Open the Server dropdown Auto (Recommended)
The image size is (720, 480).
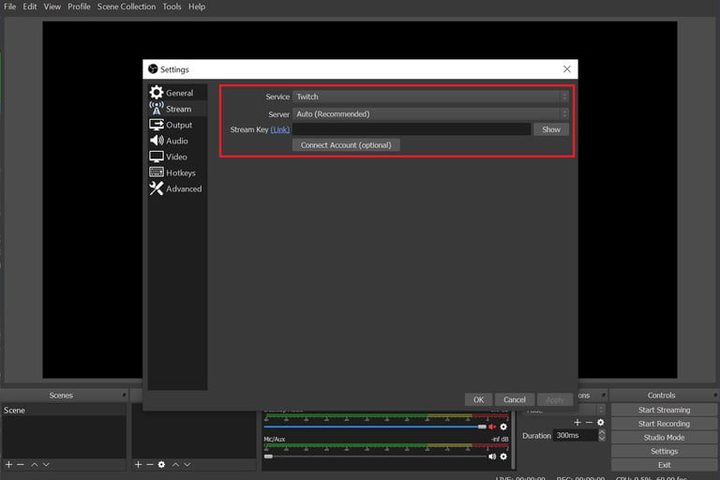[430, 114]
